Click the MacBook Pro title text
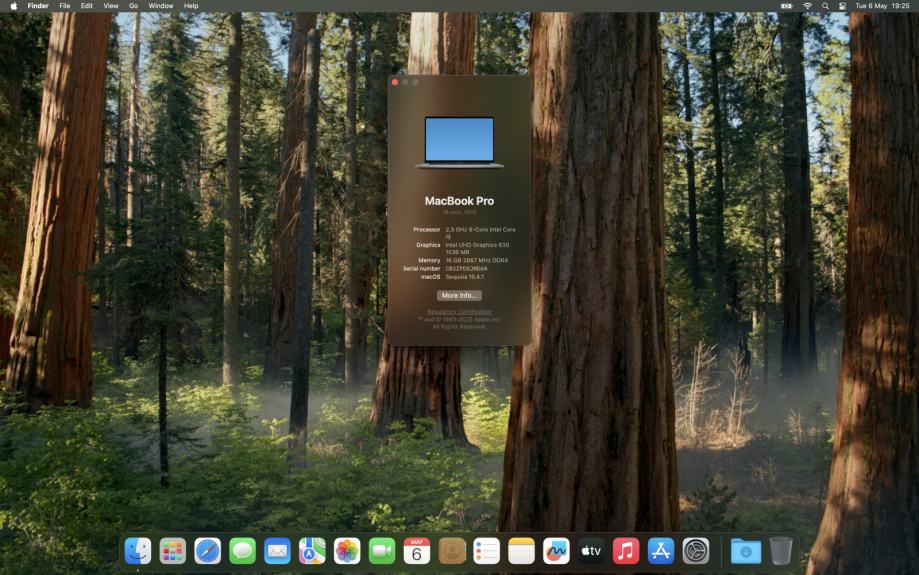Viewport: 919px width, 575px height. (460, 200)
